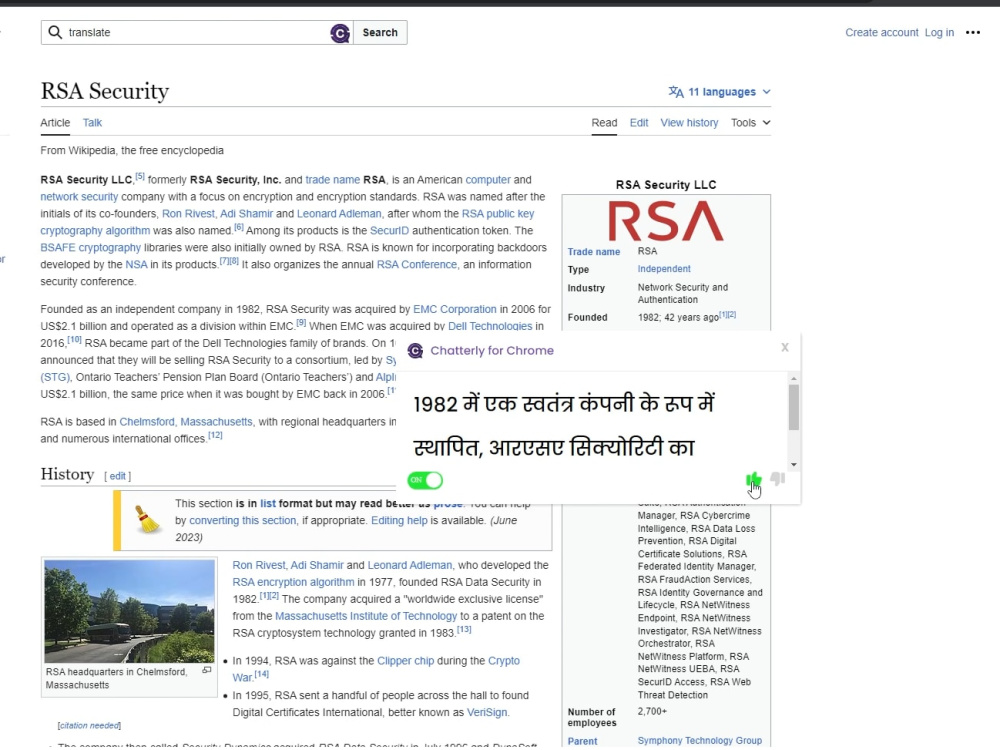Image resolution: width=1000 pixels, height=750 pixels.
Task: Open the trade name link
Action: [333, 180]
